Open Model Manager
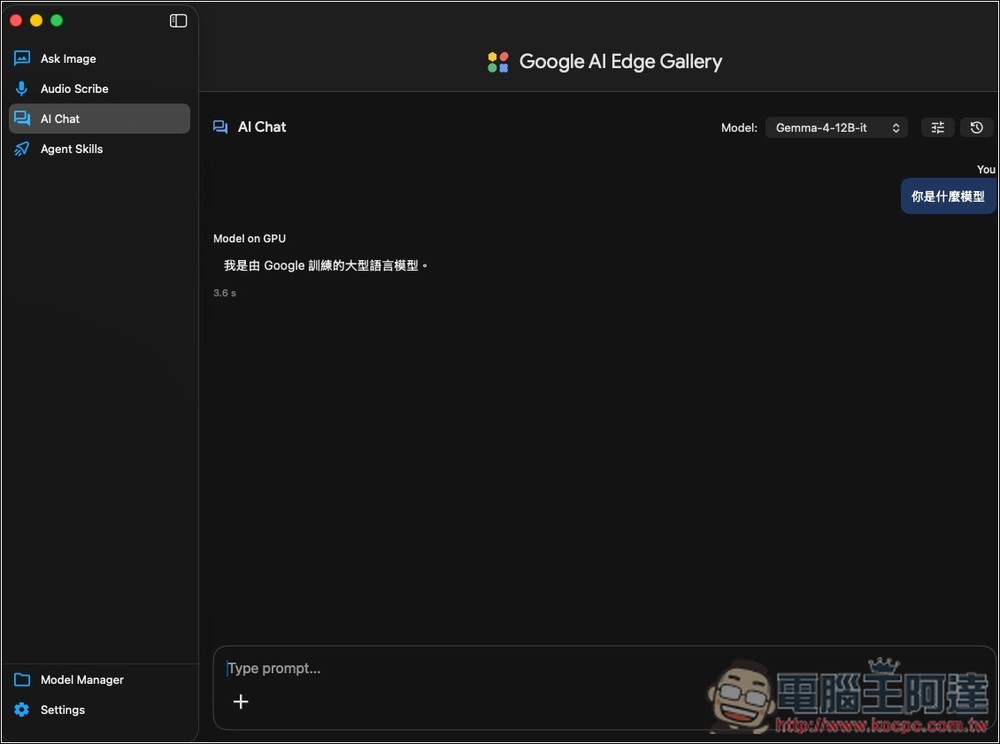This screenshot has height=744, width=1000. 99,680
